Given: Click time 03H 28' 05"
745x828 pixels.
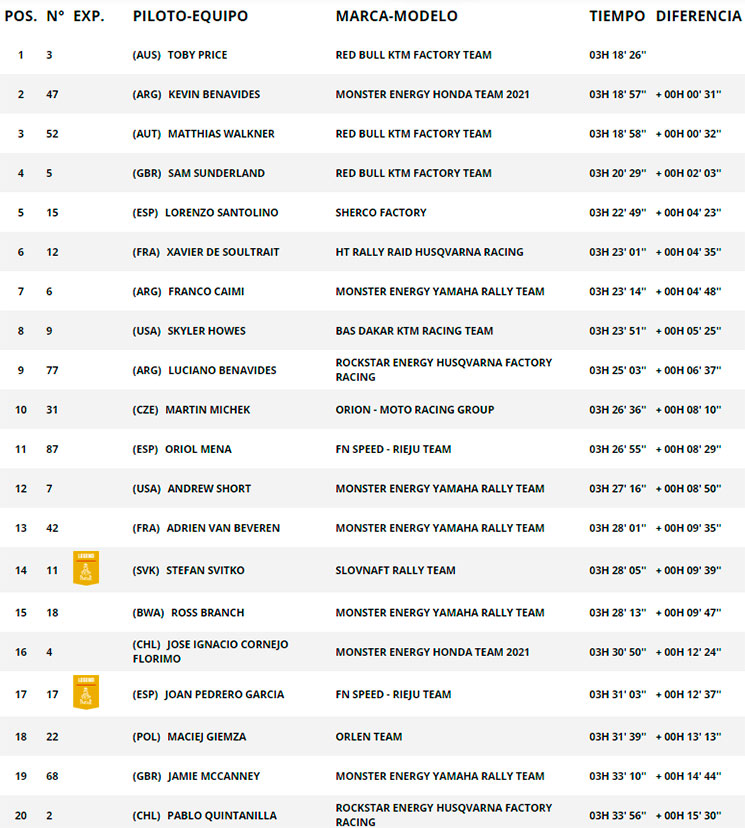Looking at the screenshot, I should [618, 570].
